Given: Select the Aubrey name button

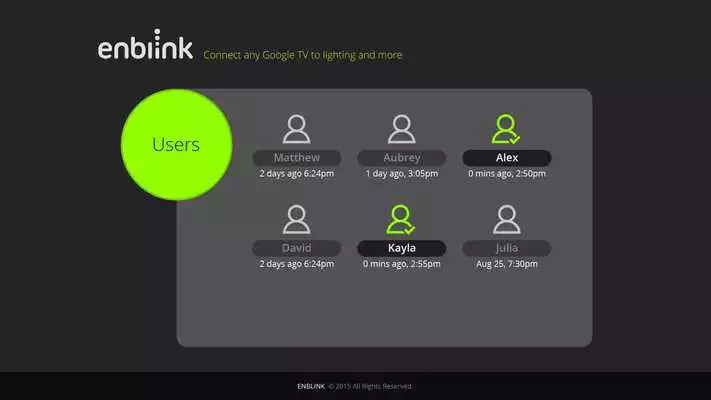Looking at the screenshot, I should [402, 158].
